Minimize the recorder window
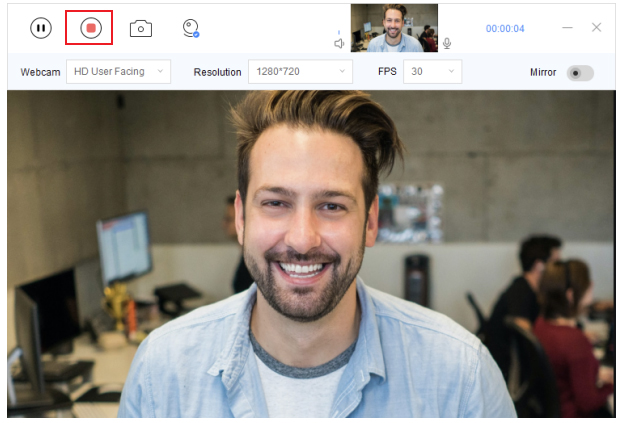Screen dimensions: 621x423 pyautogui.click(x=568, y=28)
